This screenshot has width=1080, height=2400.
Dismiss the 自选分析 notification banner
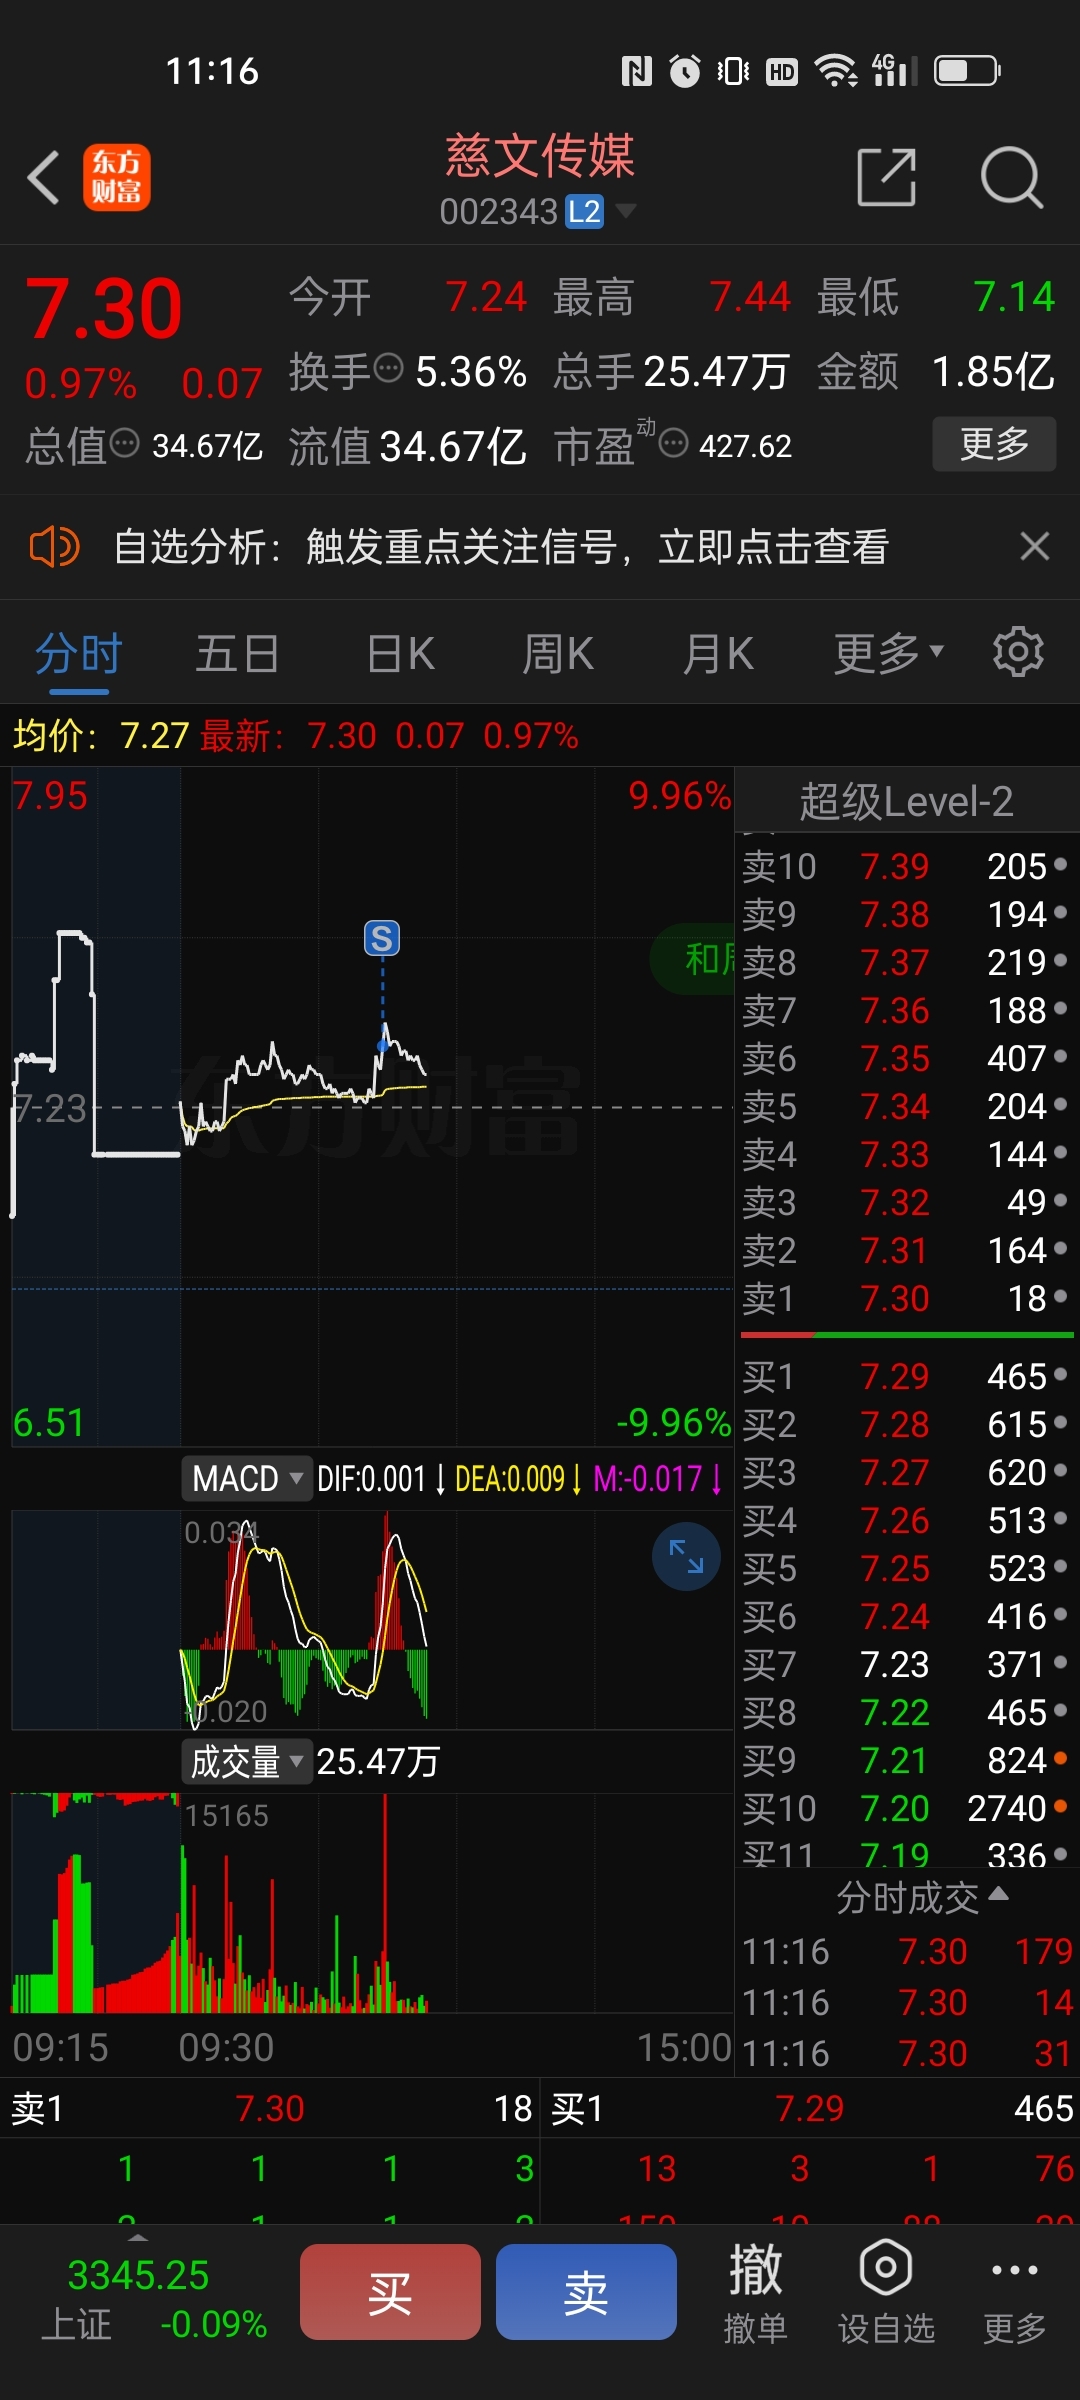coord(1034,546)
